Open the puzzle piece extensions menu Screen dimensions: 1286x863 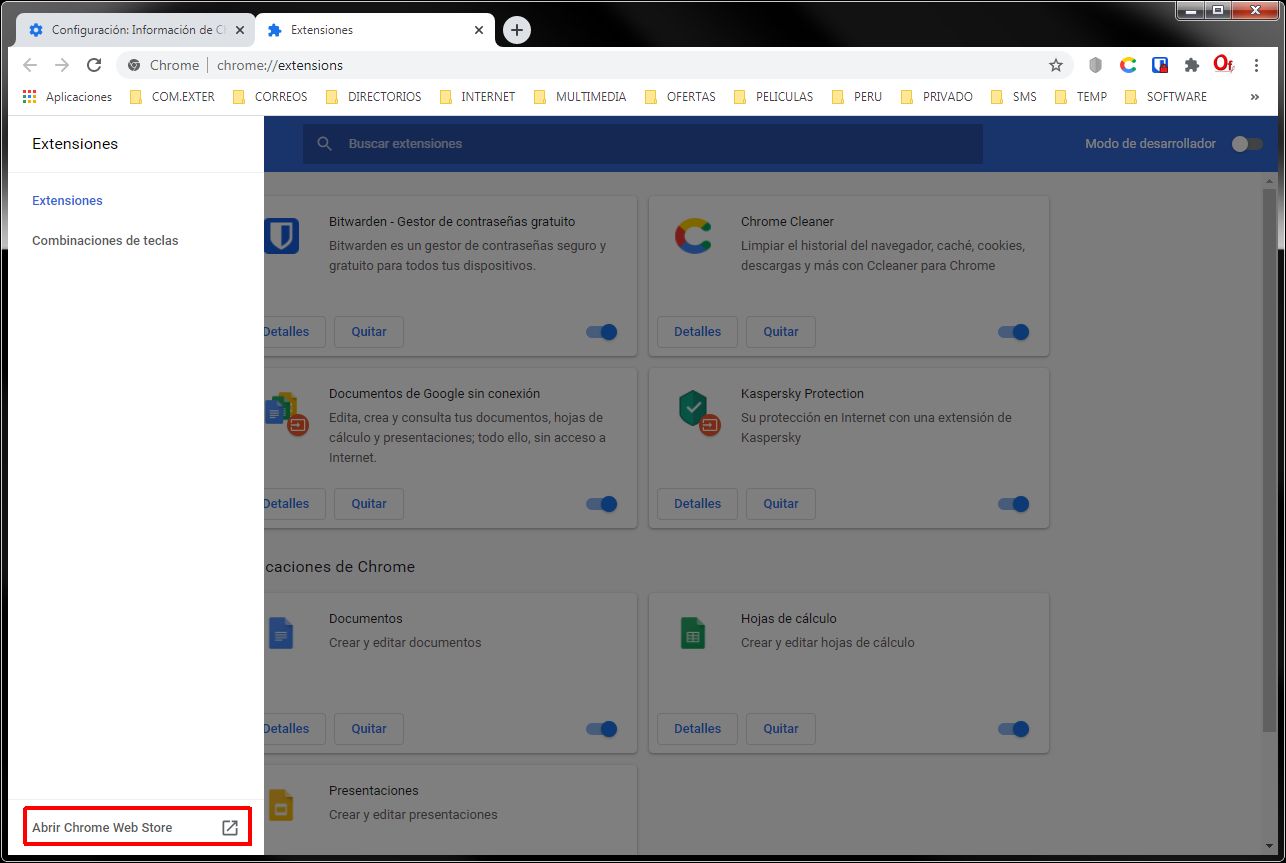1191,65
